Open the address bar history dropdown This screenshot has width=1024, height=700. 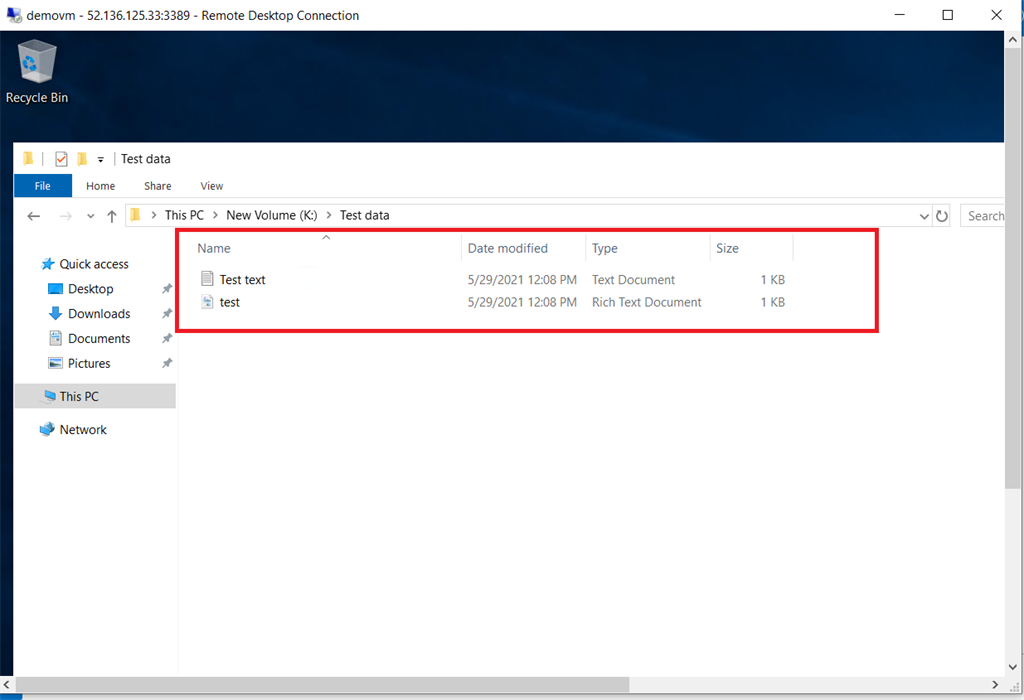coord(924,215)
